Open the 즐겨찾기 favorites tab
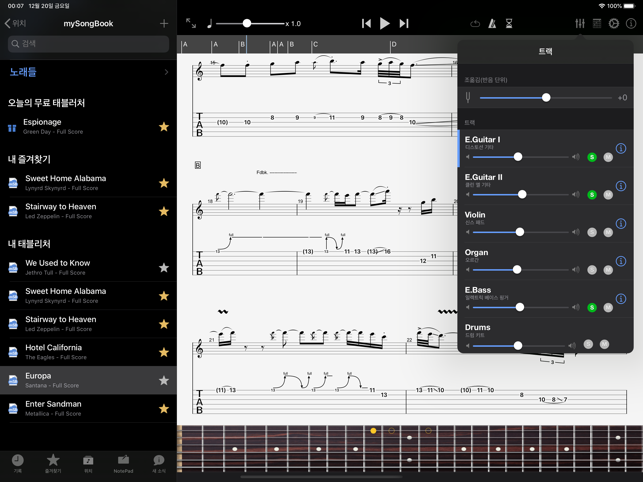Viewport: 643px width, 482px height. pyautogui.click(x=53, y=463)
